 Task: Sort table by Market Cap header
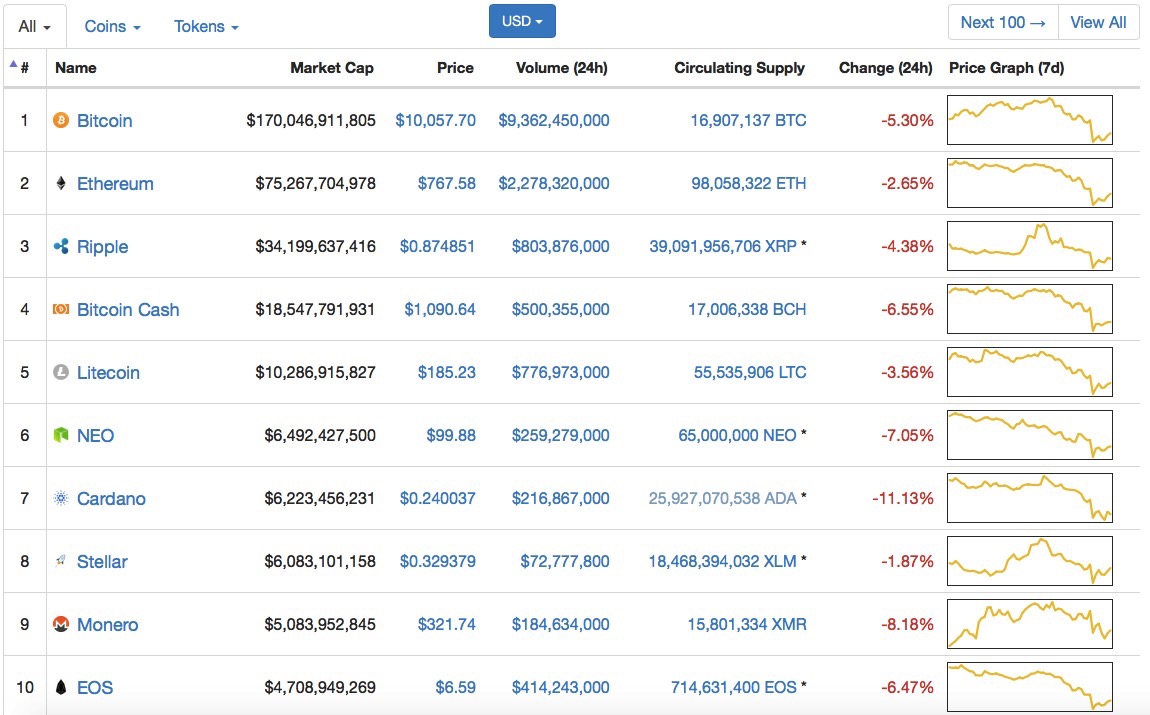tap(332, 67)
